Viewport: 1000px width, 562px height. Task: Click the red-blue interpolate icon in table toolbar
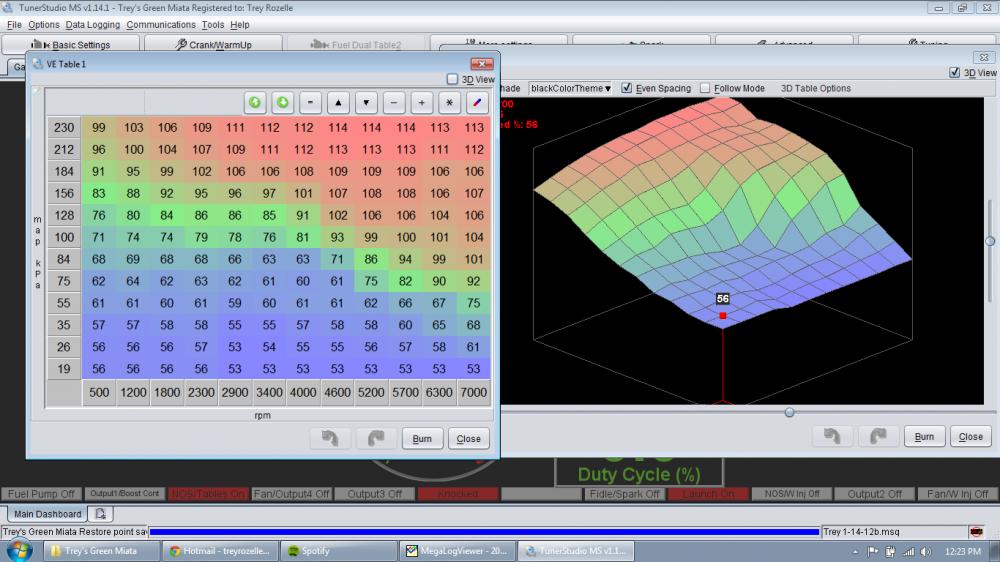477,102
